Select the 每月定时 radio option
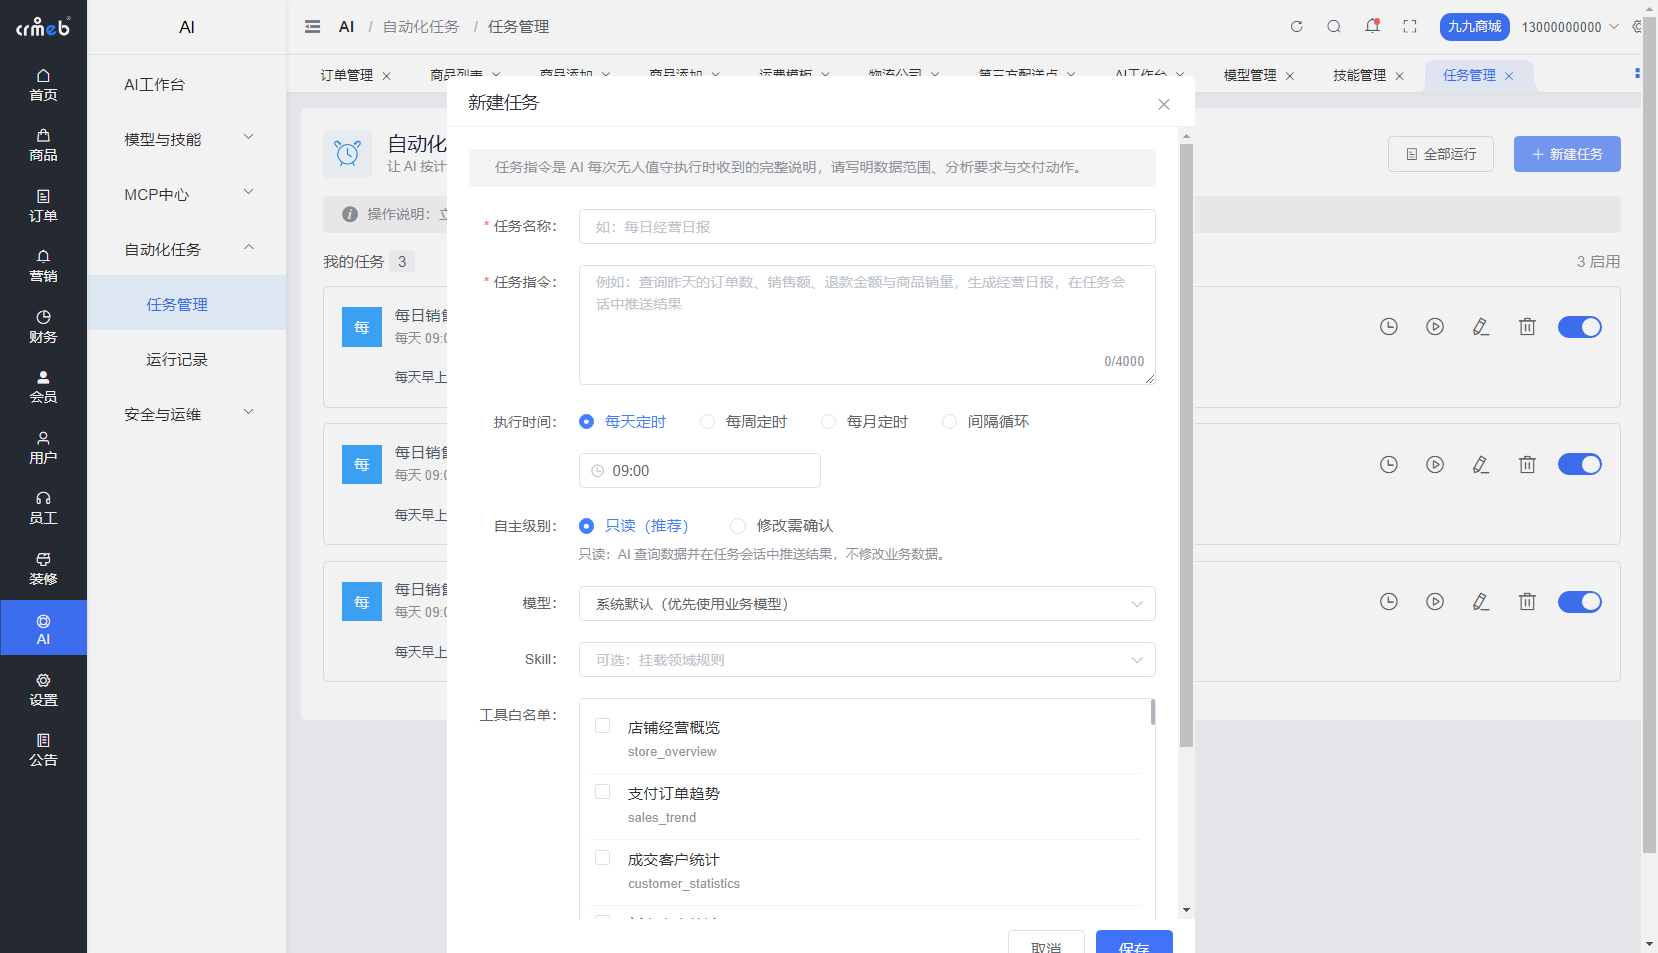This screenshot has width=1658, height=953. point(865,422)
